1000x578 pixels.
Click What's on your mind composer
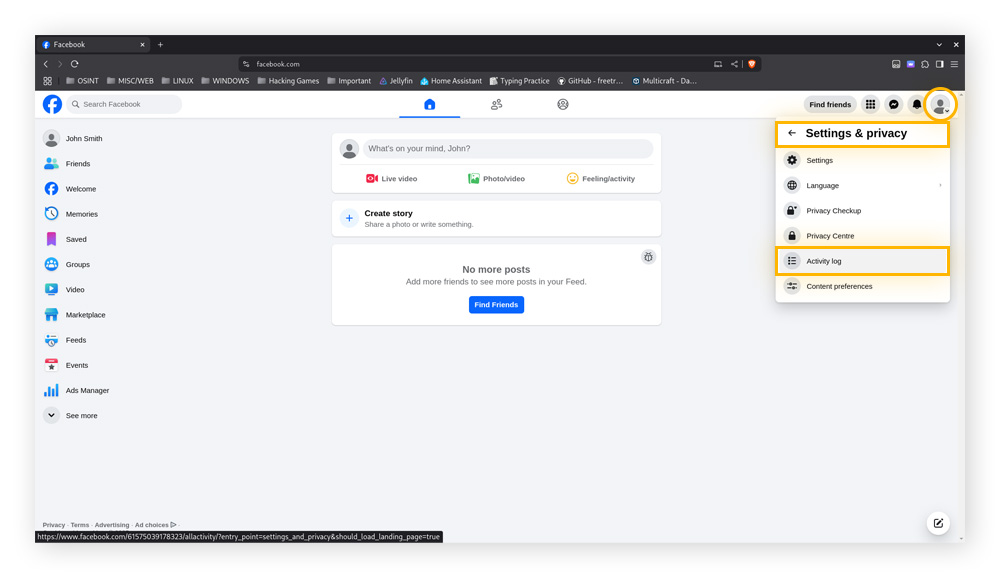tap(508, 149)
